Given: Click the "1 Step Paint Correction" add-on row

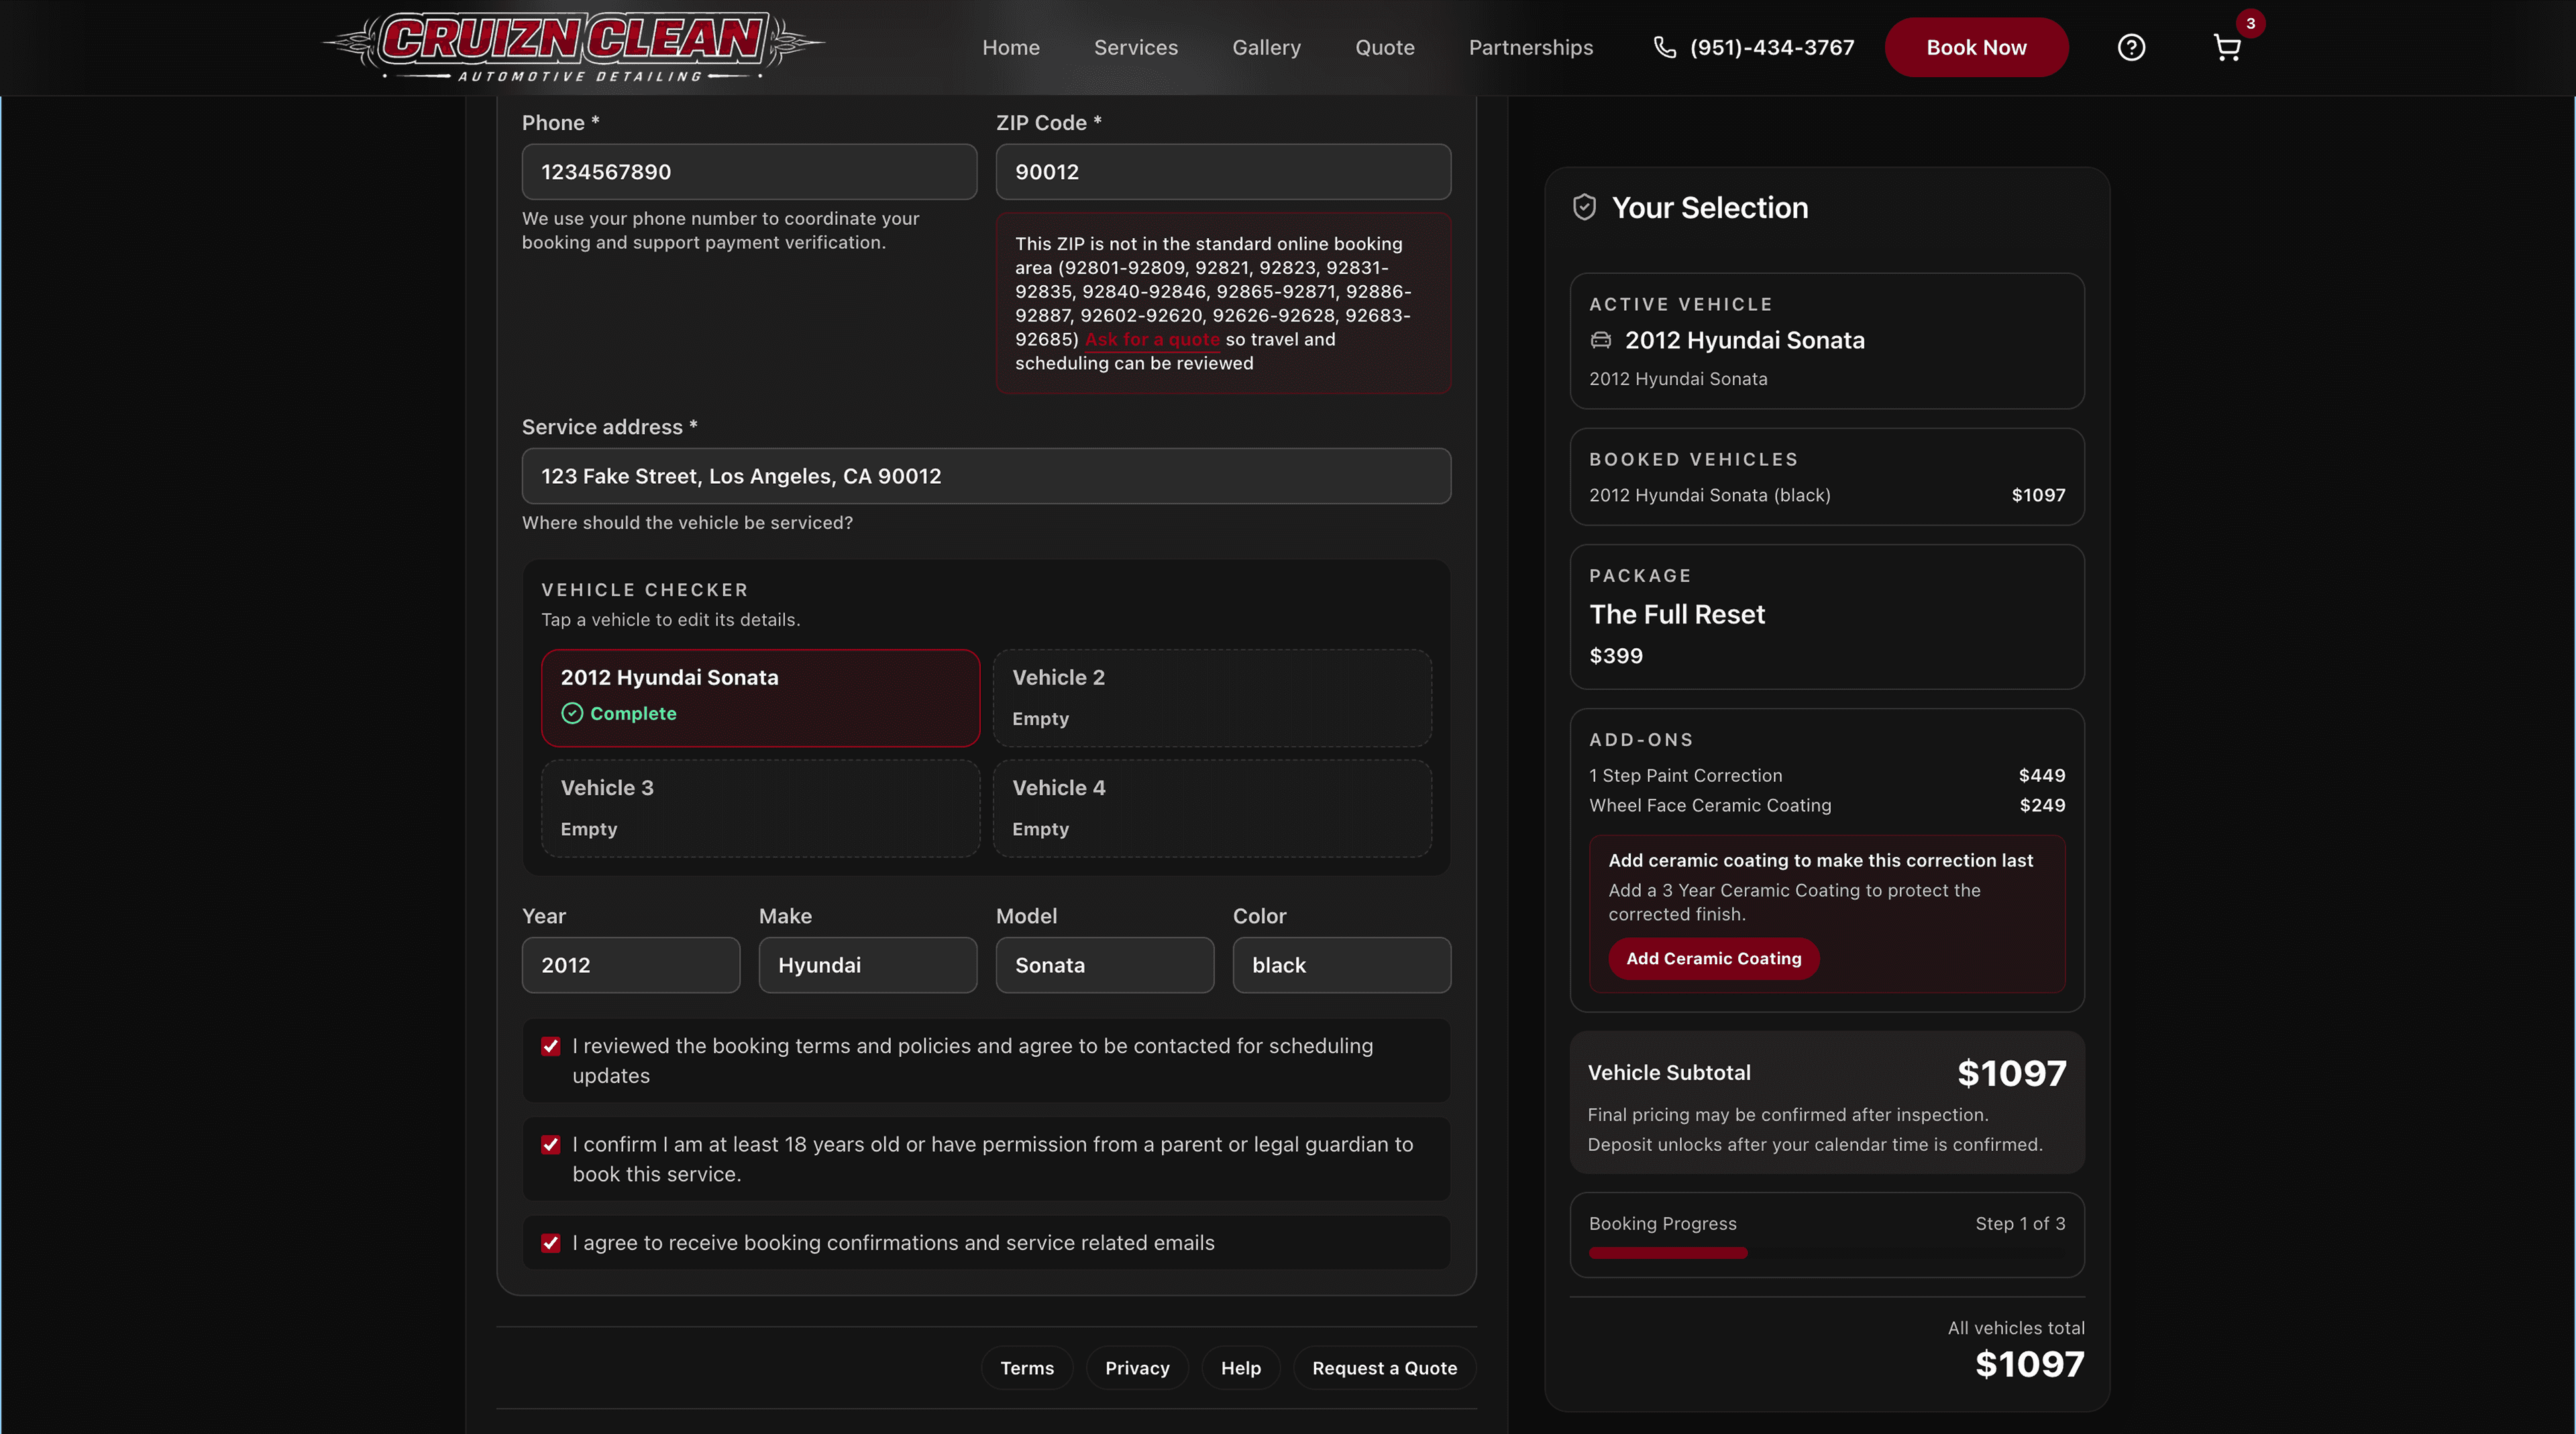Looking at the screenshot, I should point(1827,775).
